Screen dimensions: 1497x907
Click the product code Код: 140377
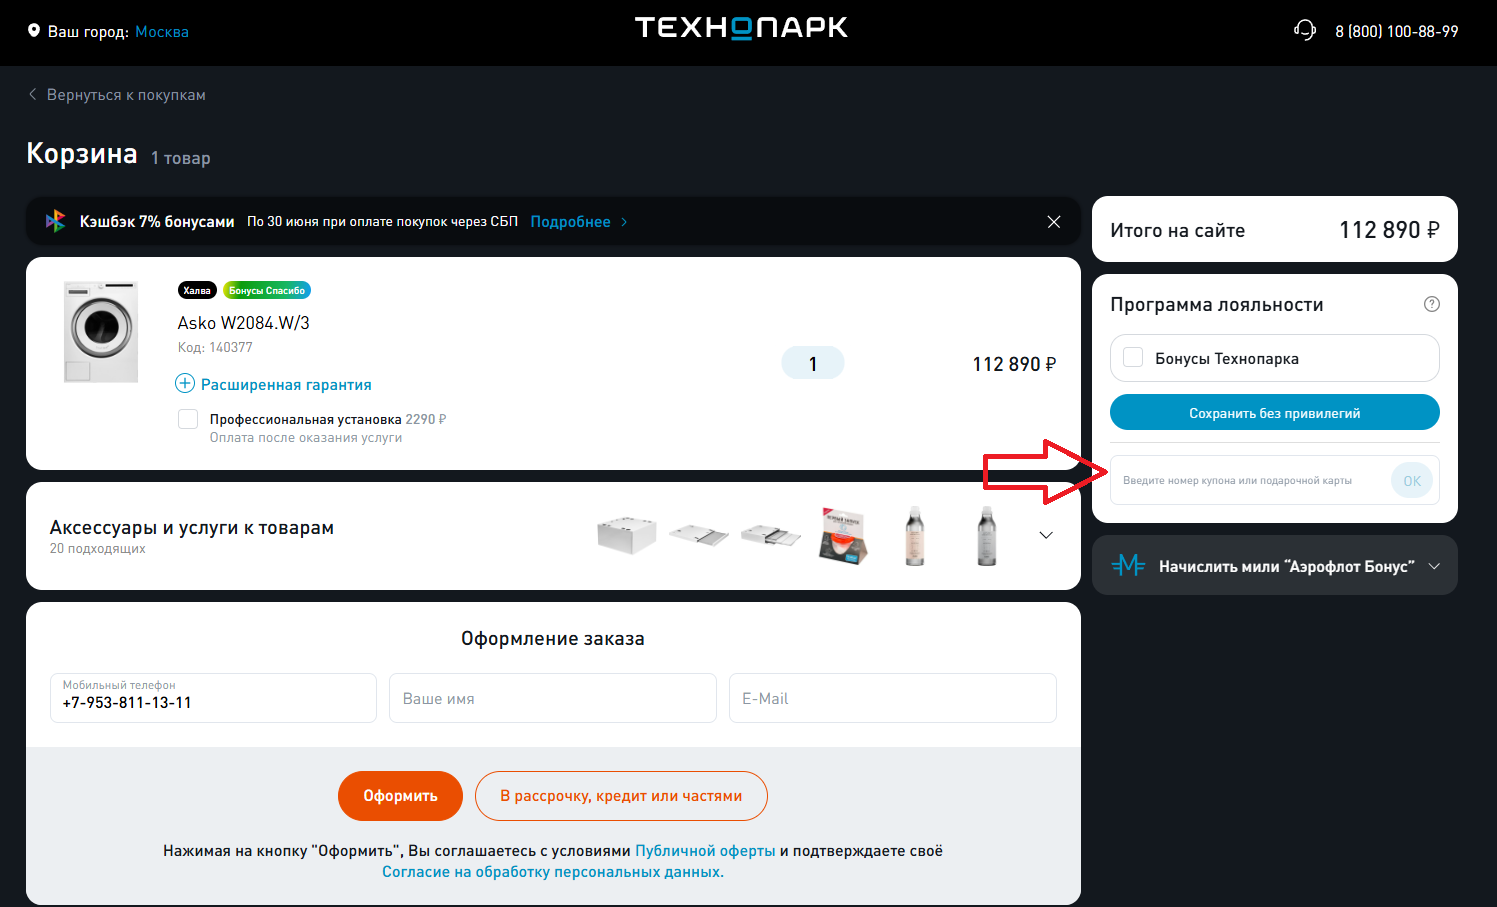pyautogui.click(x=215, y=347)
